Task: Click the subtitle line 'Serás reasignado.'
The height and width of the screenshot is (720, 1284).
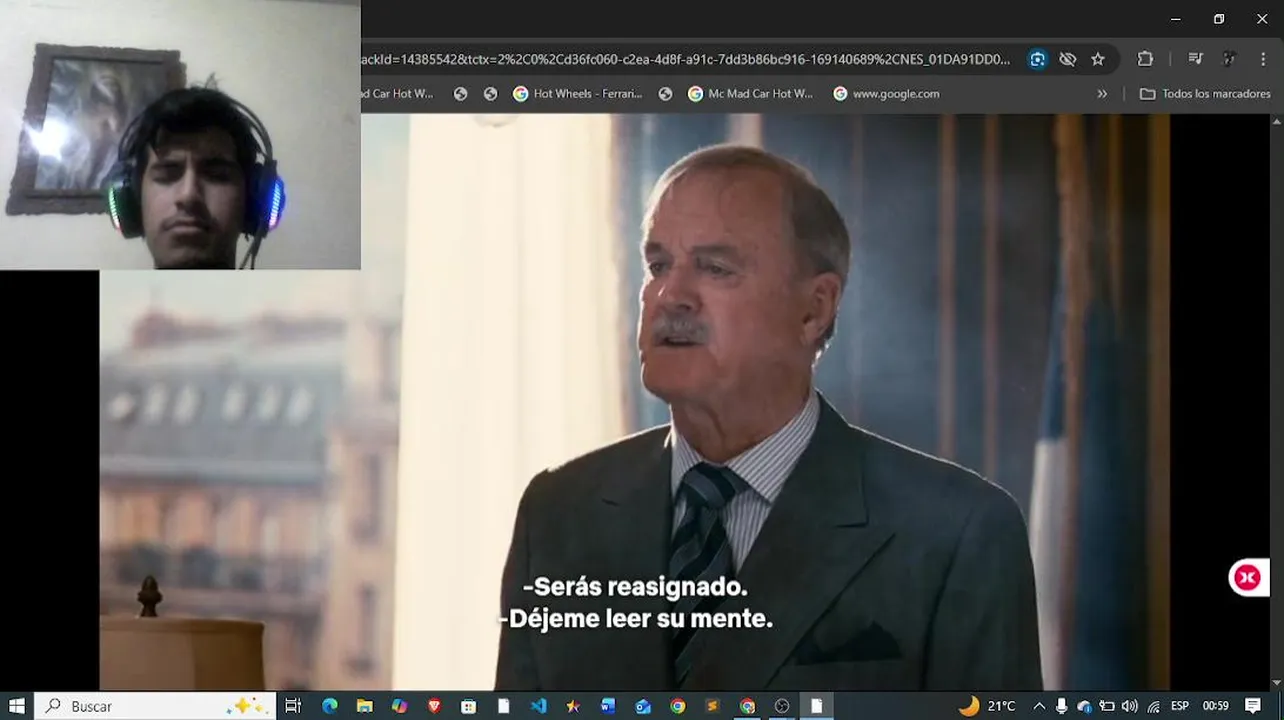Action: (x=635, y=587)
